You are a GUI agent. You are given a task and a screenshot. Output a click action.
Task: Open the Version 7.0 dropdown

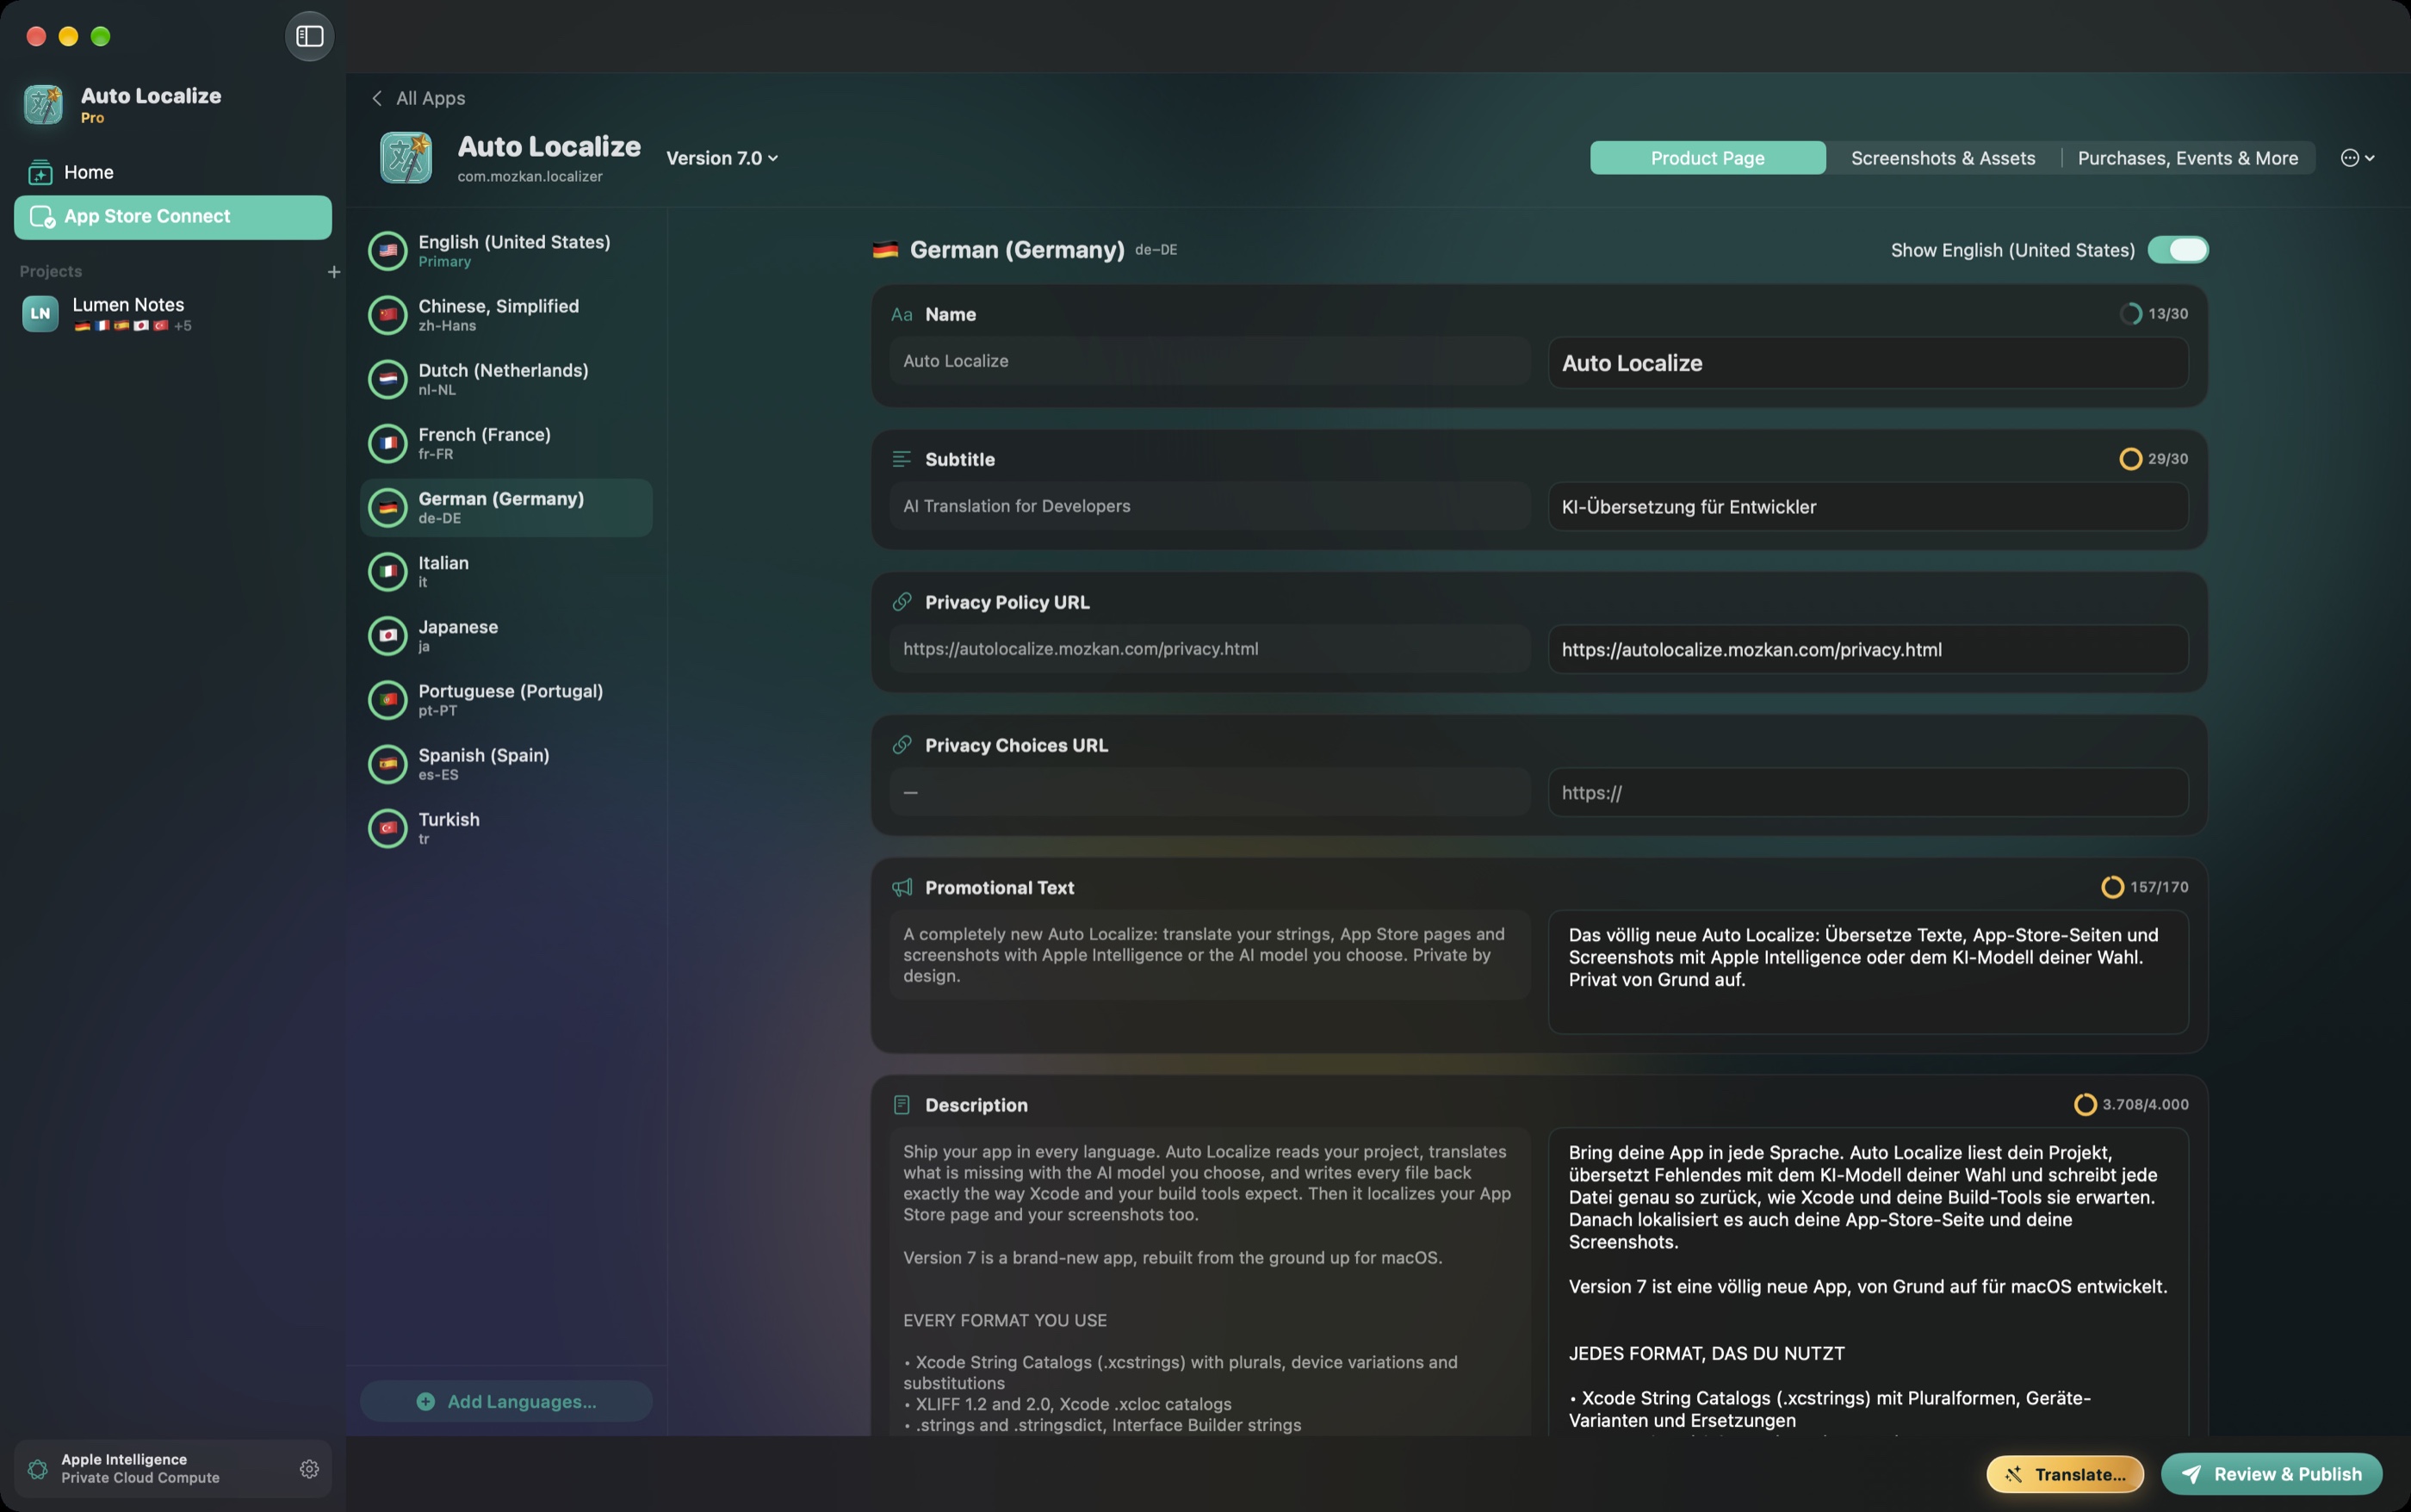coord(722,158)
